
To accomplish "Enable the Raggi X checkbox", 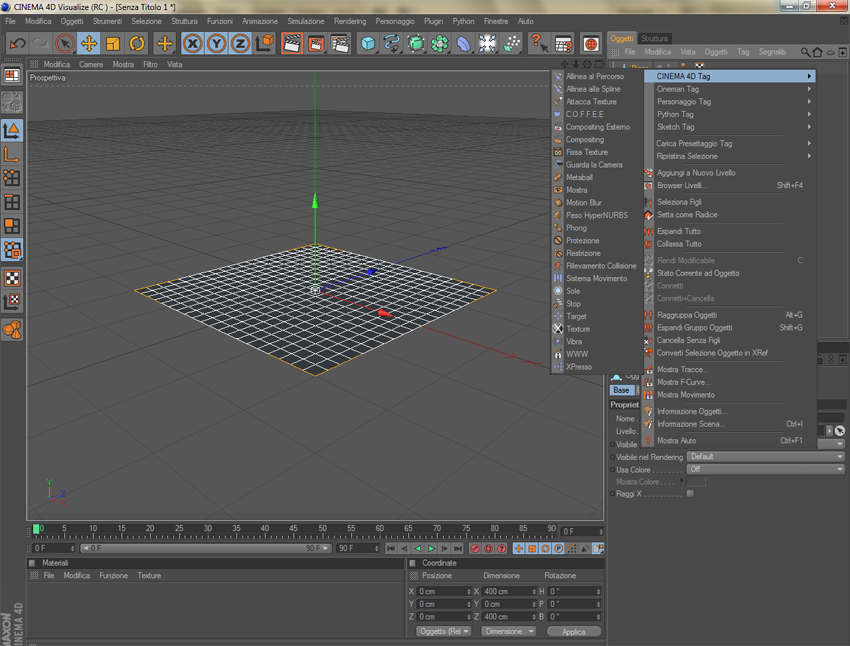I will click(x=690, y=494).
